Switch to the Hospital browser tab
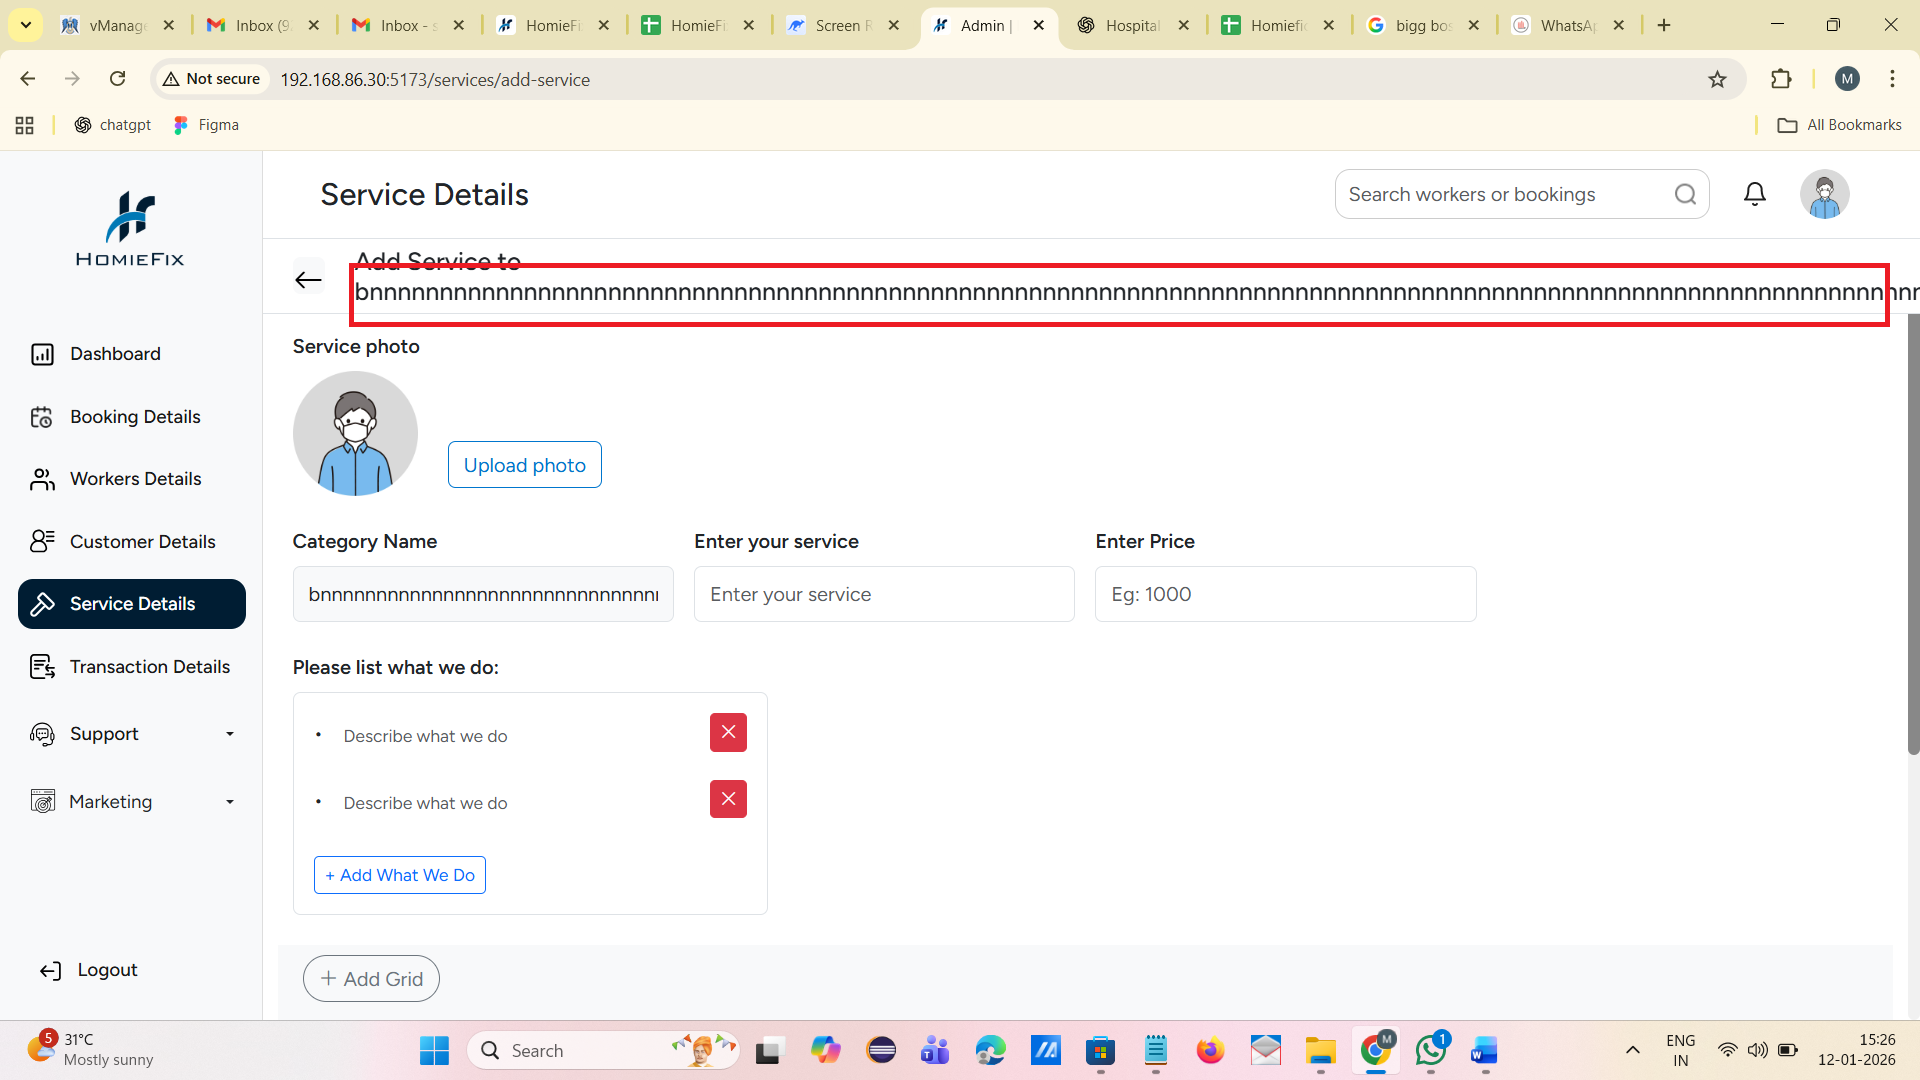This screenshot has width=1920, height=1080. [x=1131, y=25]
